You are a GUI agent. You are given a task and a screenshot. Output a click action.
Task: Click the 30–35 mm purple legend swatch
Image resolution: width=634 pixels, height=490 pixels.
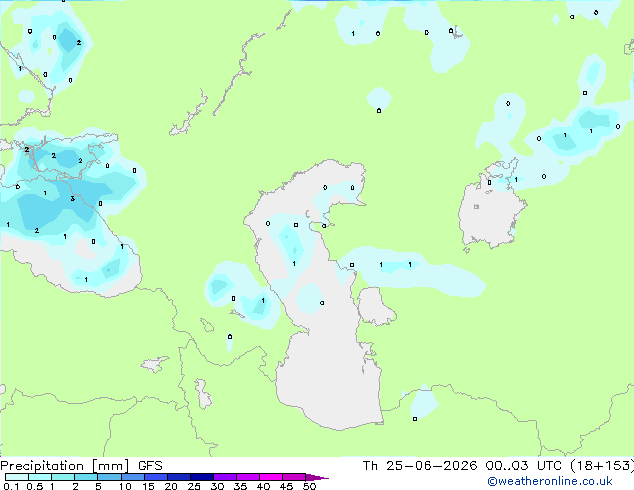[225, 477]
